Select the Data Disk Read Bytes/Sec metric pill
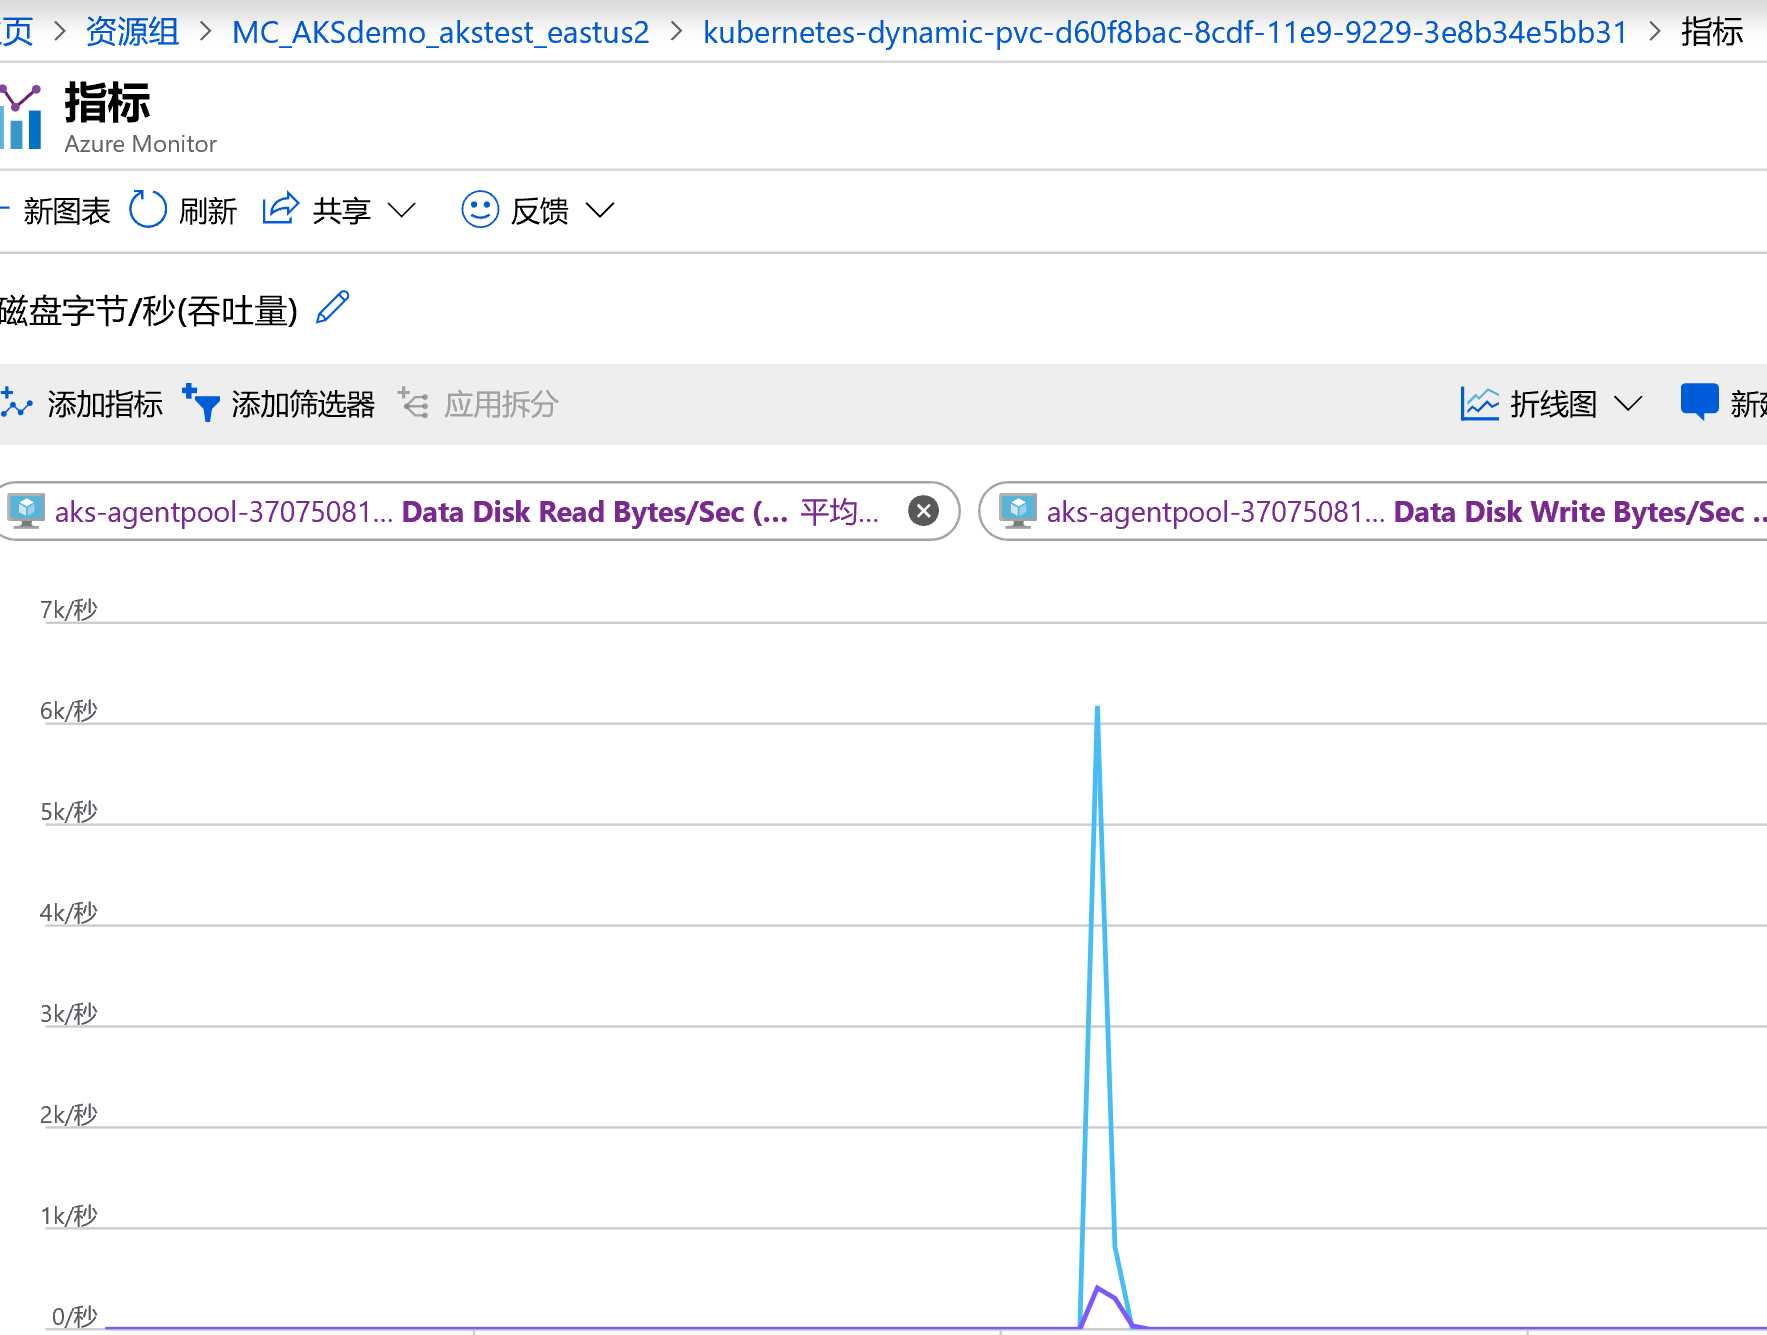Image resolution: width=1767 pixels, height=1335 pixels. [478, 511]
